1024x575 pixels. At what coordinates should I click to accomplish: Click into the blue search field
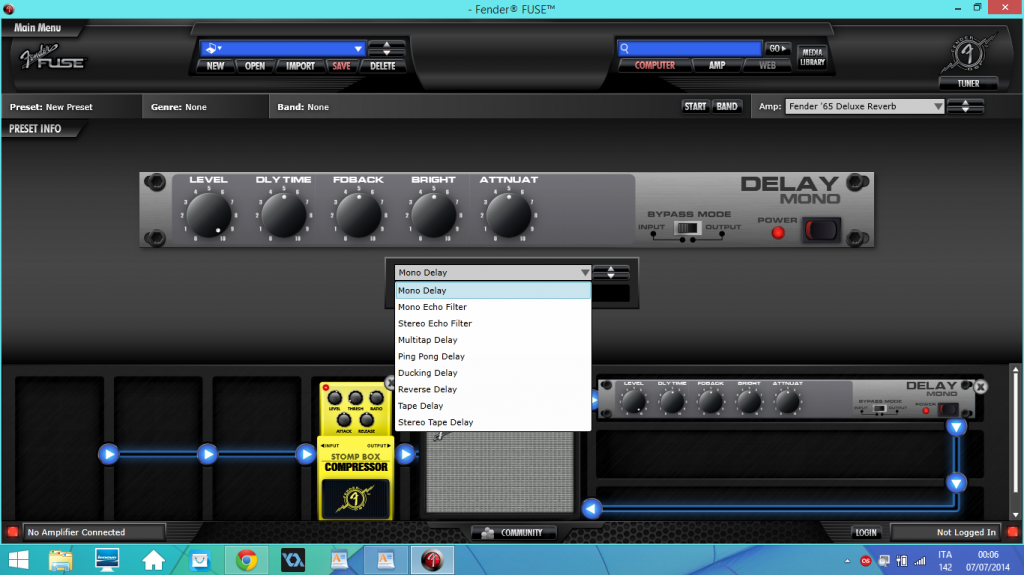(690, 48)
